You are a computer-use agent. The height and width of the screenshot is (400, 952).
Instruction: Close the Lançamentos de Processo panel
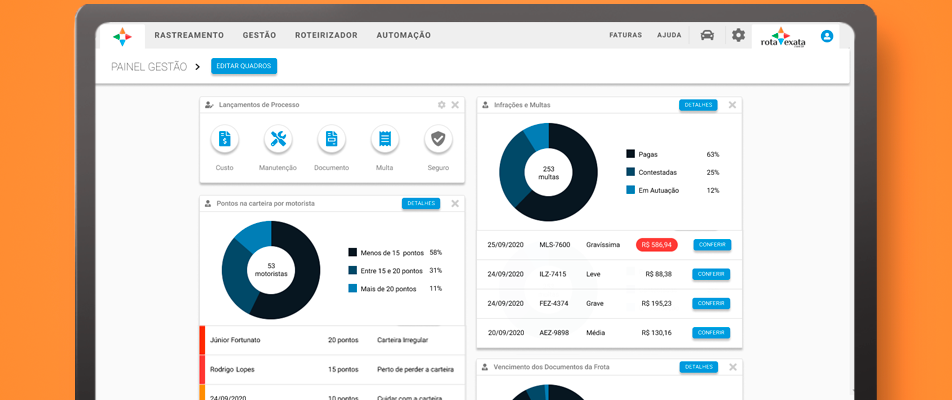click(x=455, y=105)
